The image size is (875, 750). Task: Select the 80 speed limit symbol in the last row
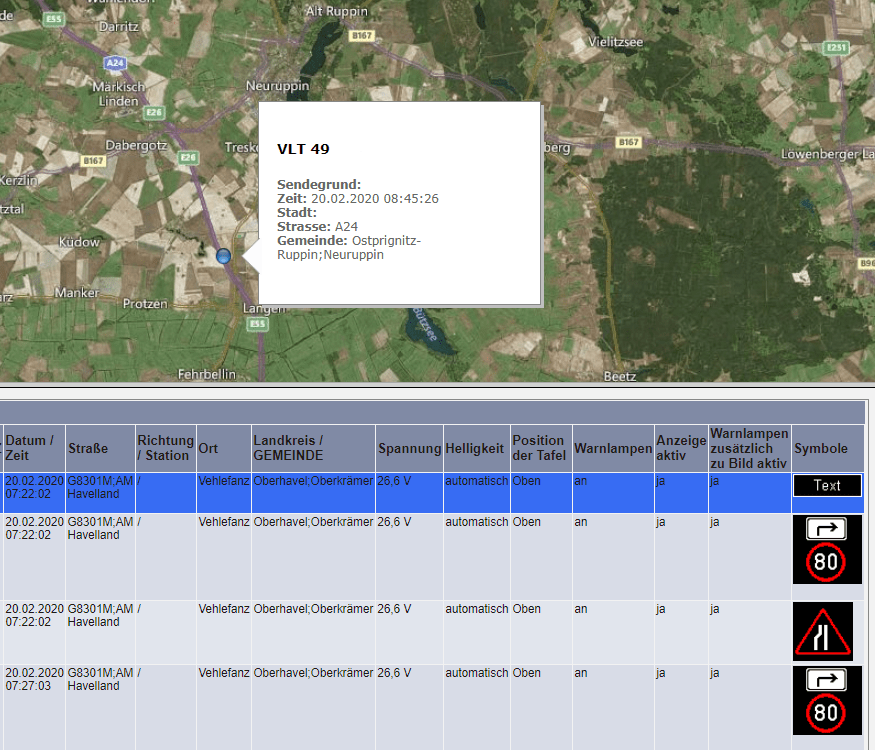coord(826,714)
